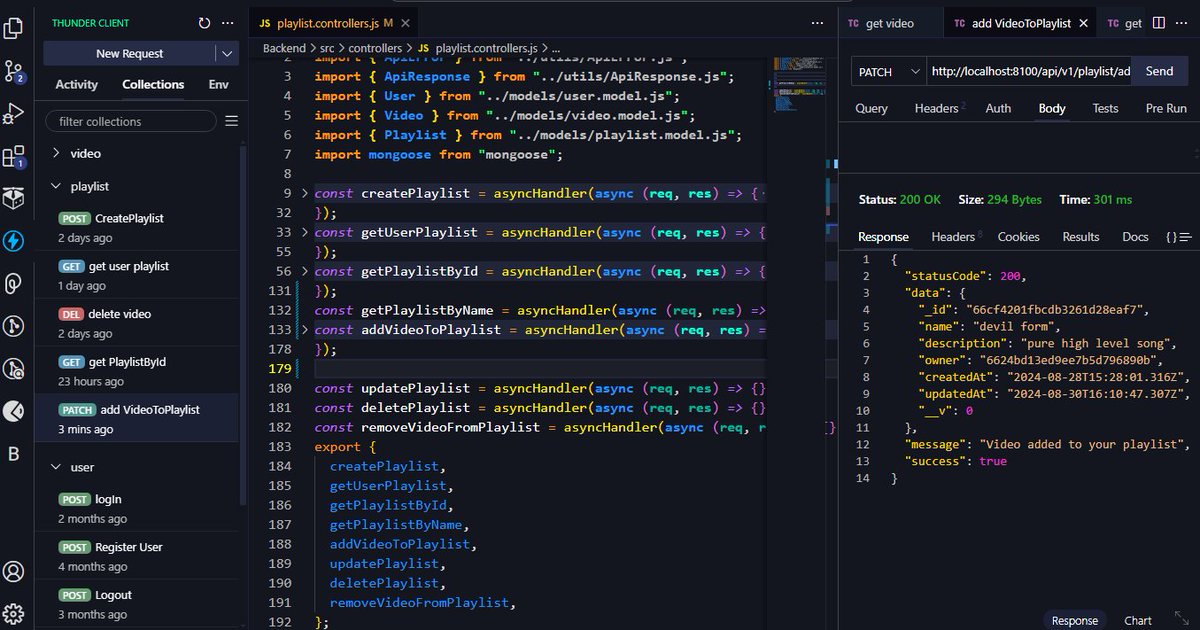This screenshot has width=1200, height=630.
Task: Open the Pre Run tab
Action: [1166, 108]
